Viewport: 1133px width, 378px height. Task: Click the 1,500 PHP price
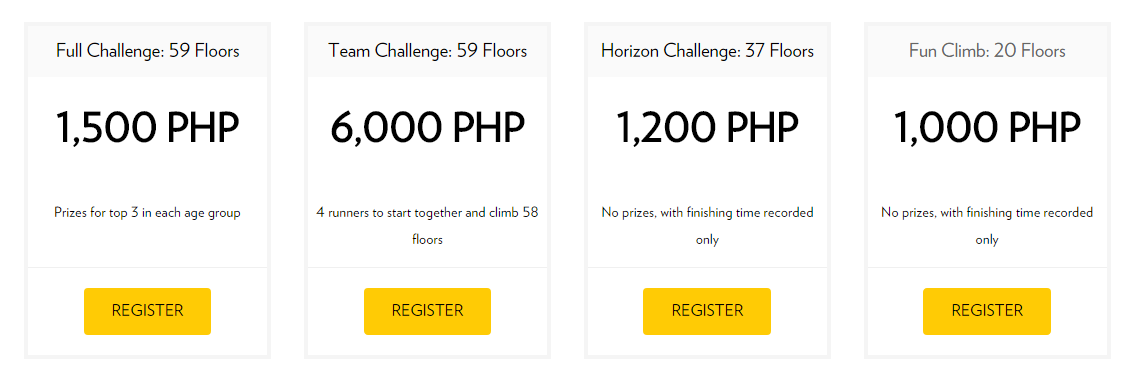click(x=147, y=127)
